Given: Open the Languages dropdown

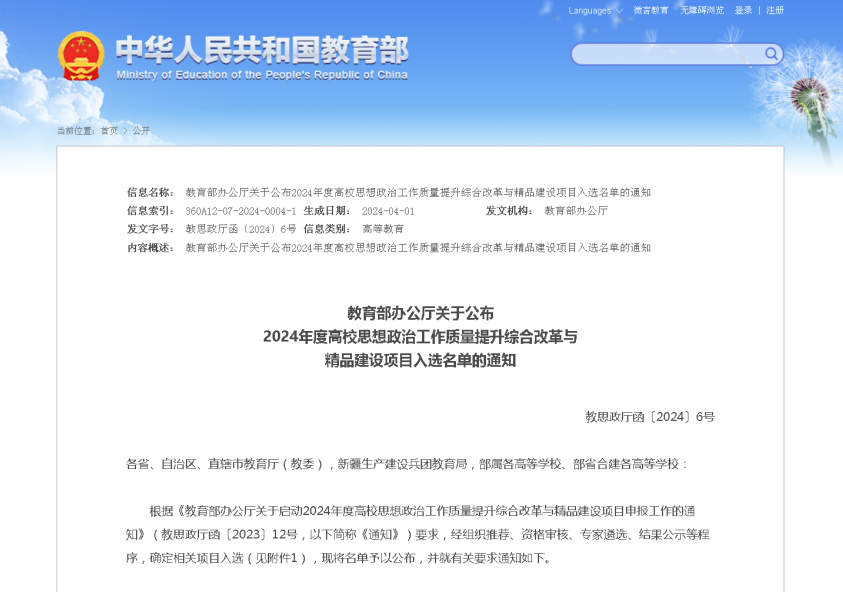Looking at the screenshot, I should tap(595, 11).
